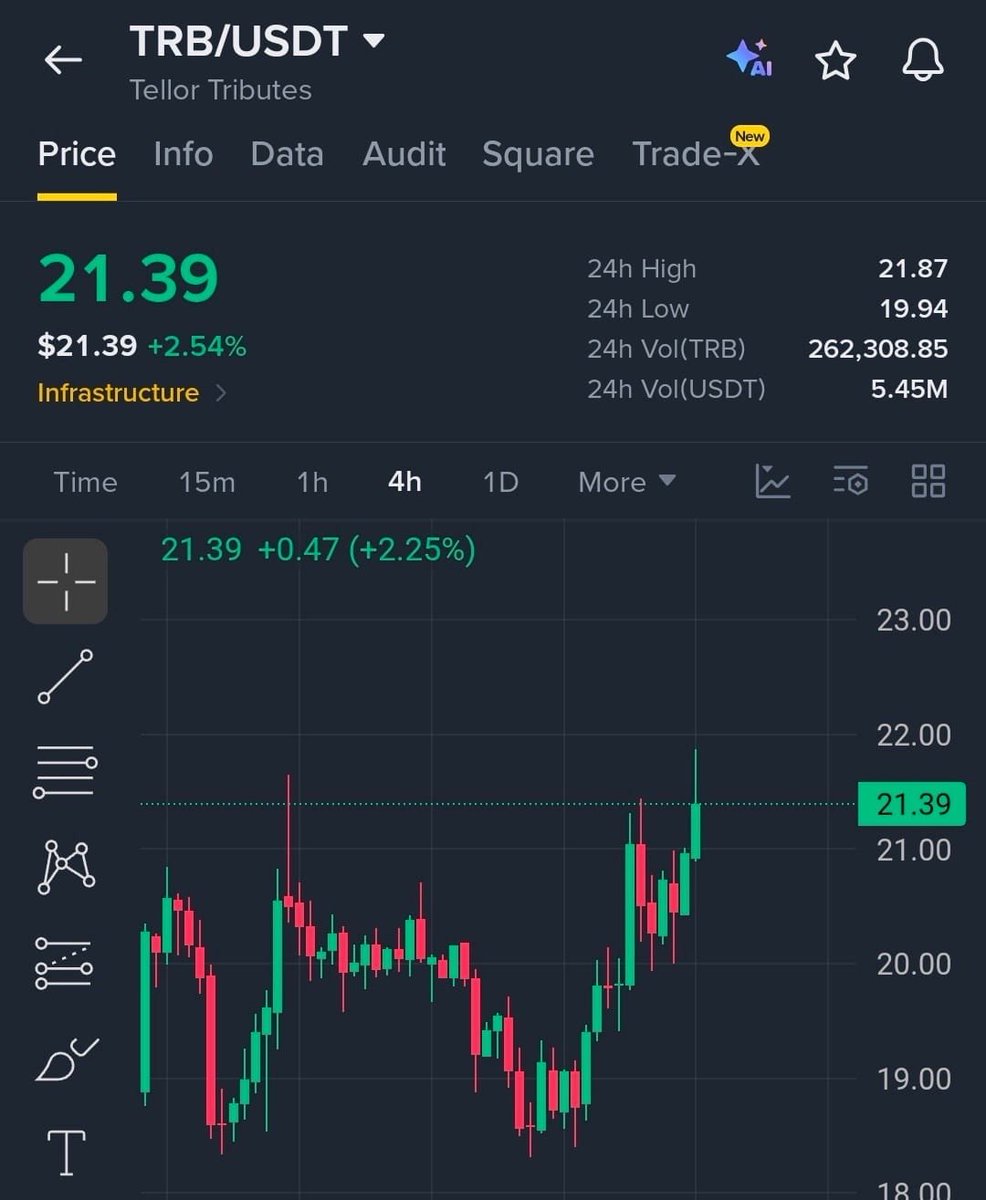The width and height of the screenshot is (986, 1200).
Task: Click the 24h Vol(TRB) value 262,308.85
Action: point(878,349)
